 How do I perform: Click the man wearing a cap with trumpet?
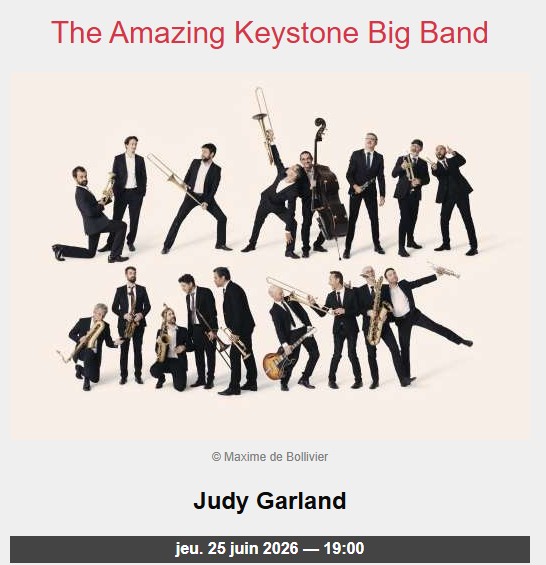click(x=410, y=196)
